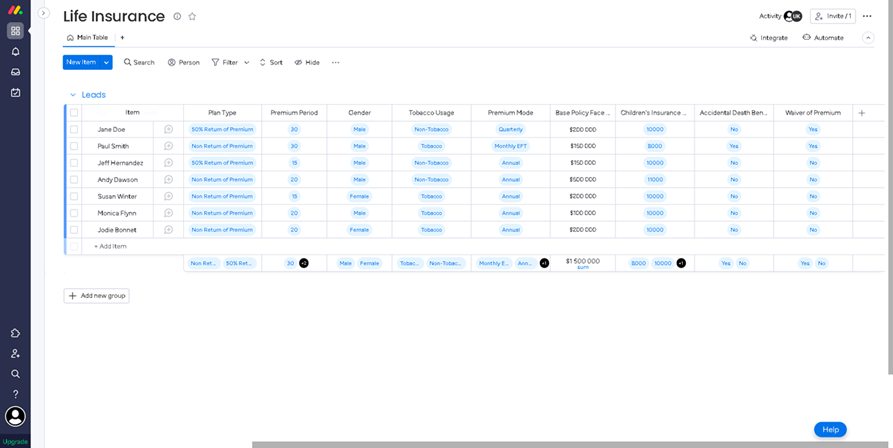Click the invite members icon in the sidebar

click(x=15, y=354)
